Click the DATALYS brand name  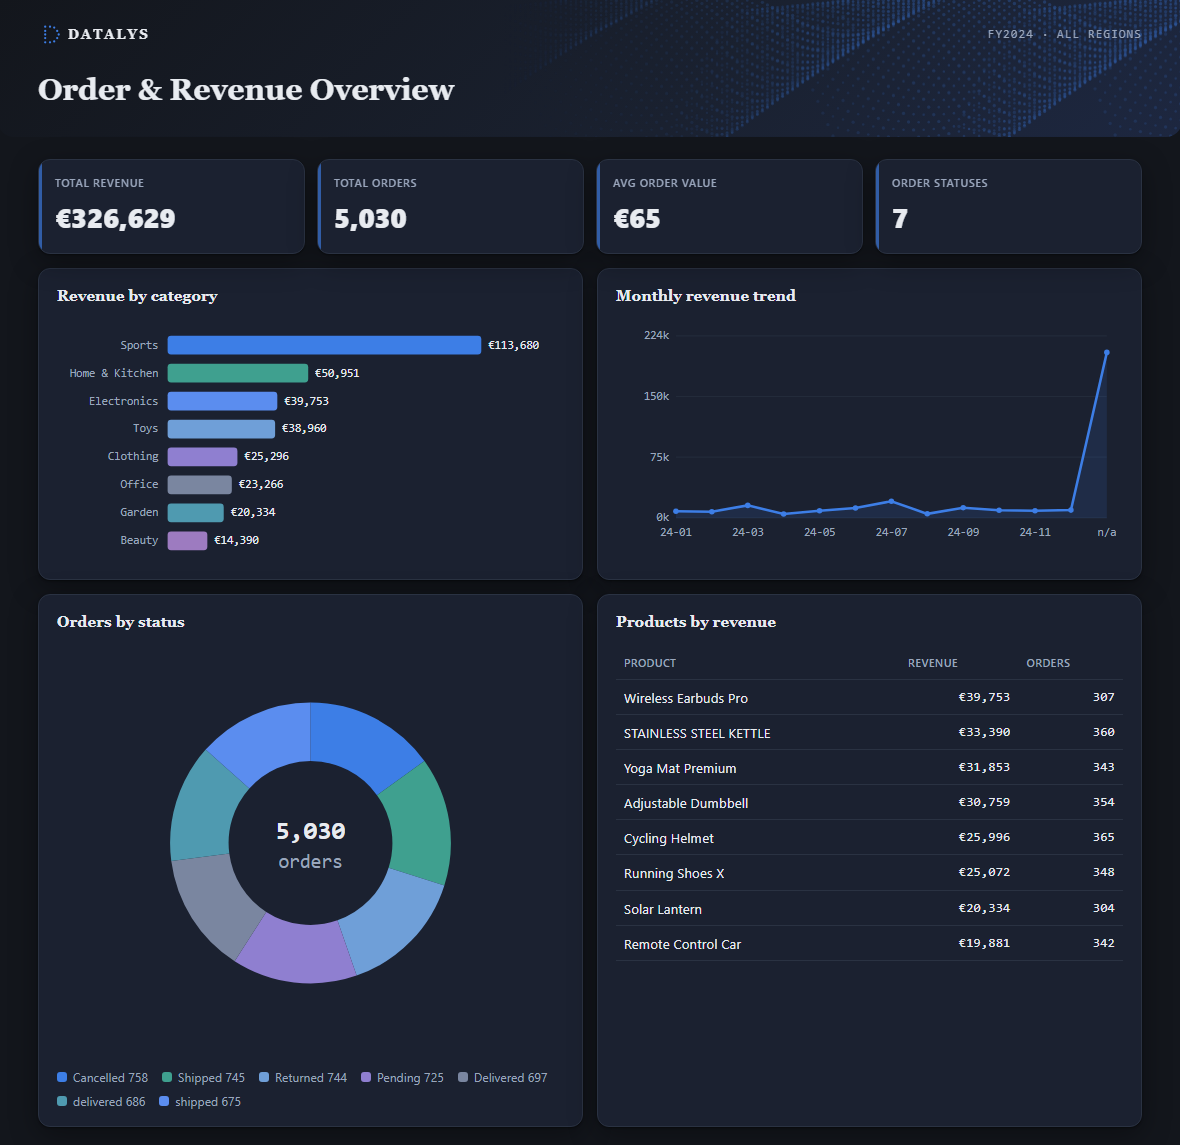(x=108, y=34)
